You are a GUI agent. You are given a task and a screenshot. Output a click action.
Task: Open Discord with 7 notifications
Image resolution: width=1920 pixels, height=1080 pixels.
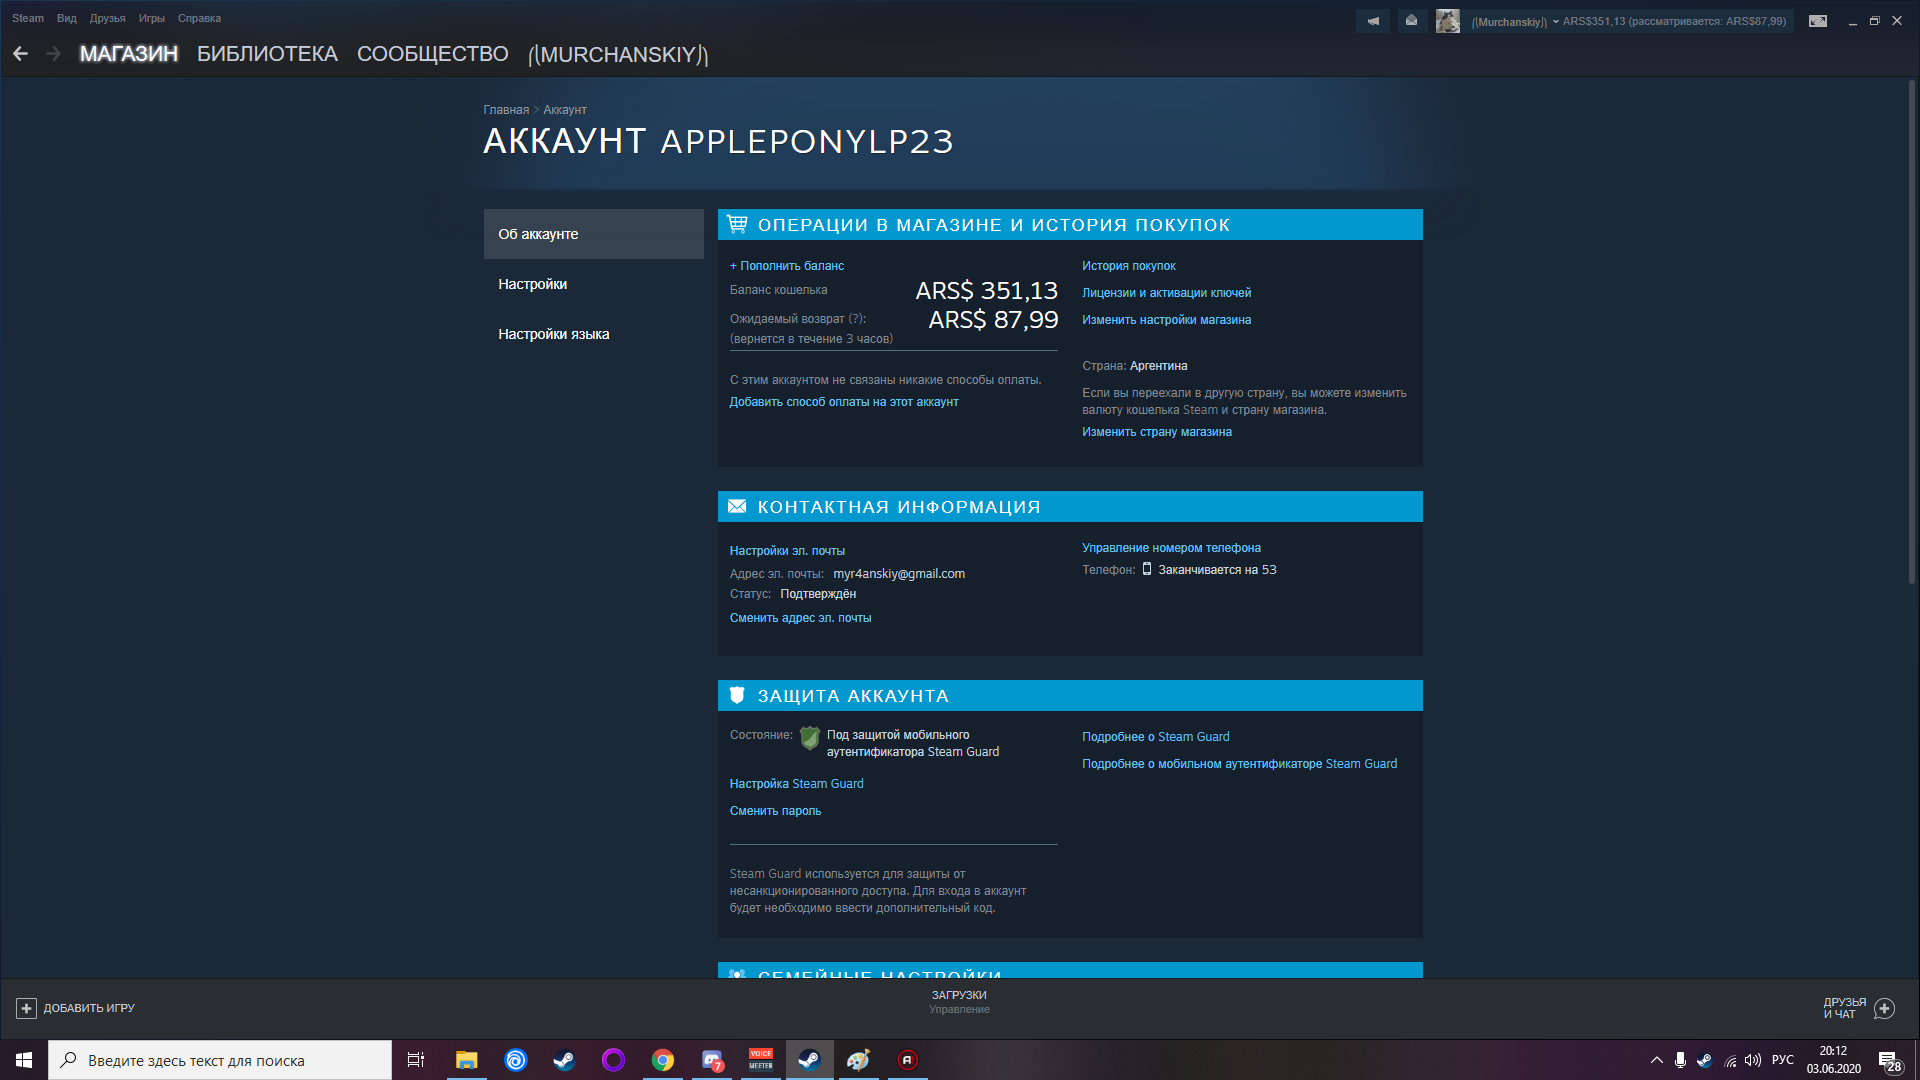(712, 1060)
